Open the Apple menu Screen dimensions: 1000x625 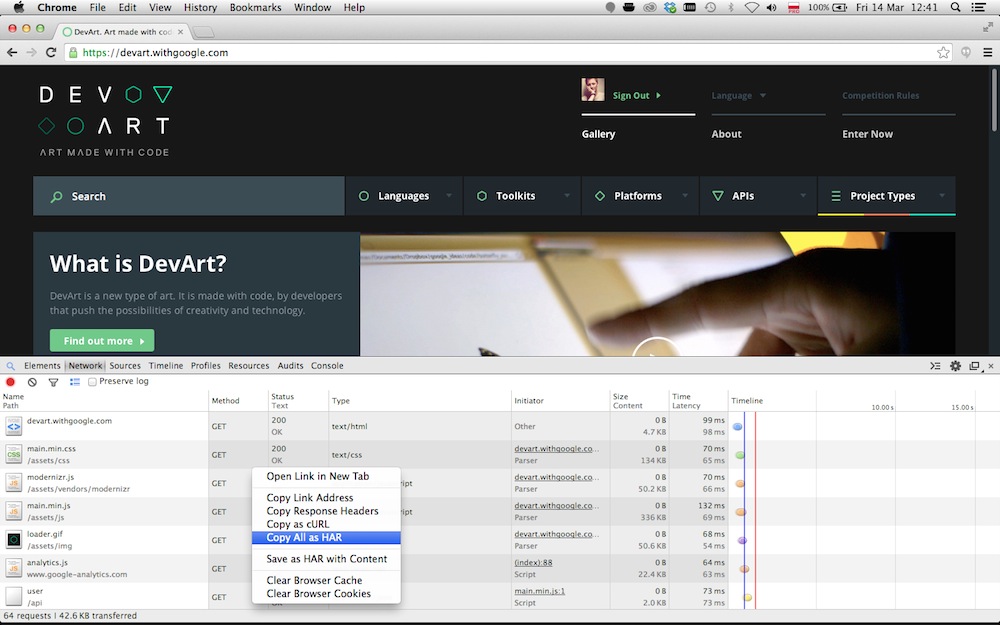point(18,7)
